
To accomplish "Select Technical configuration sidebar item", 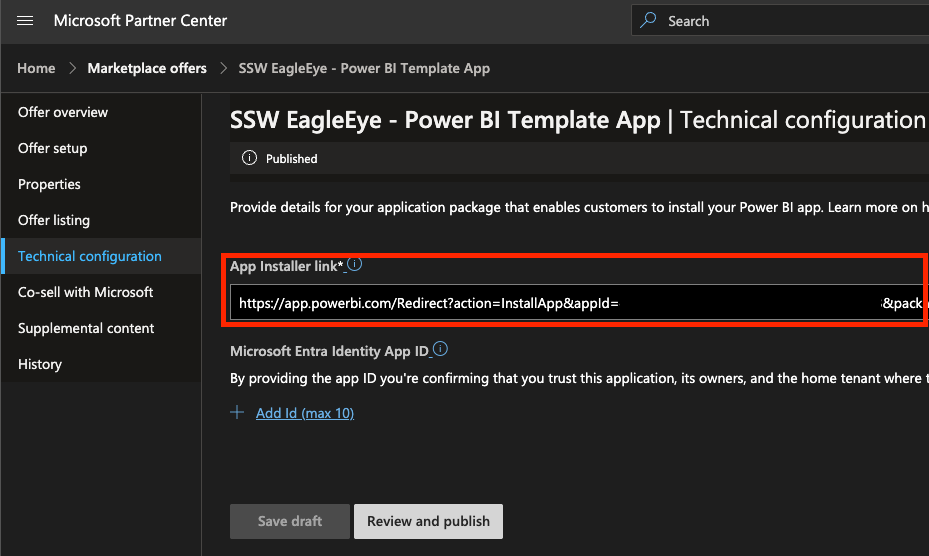I will 101,256.
